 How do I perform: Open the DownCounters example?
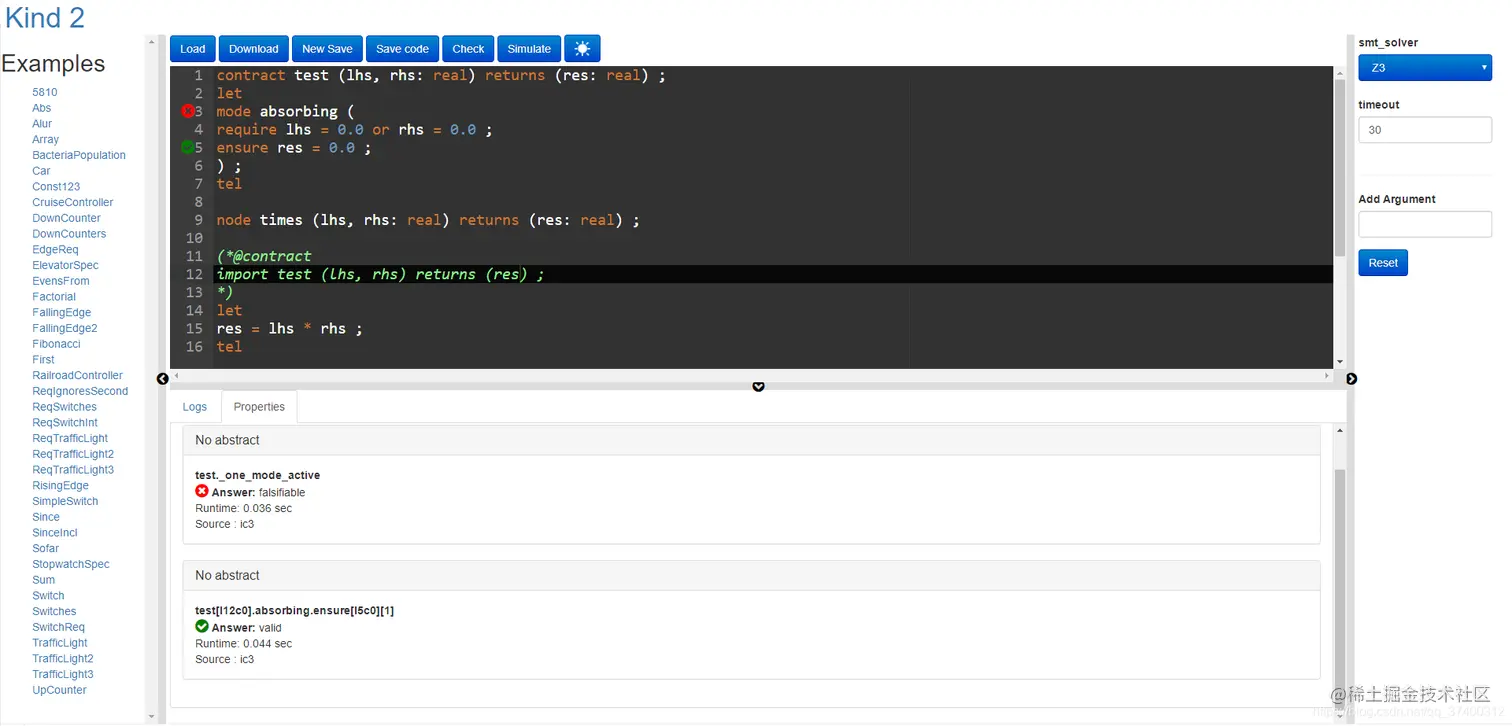pos(69,234)
